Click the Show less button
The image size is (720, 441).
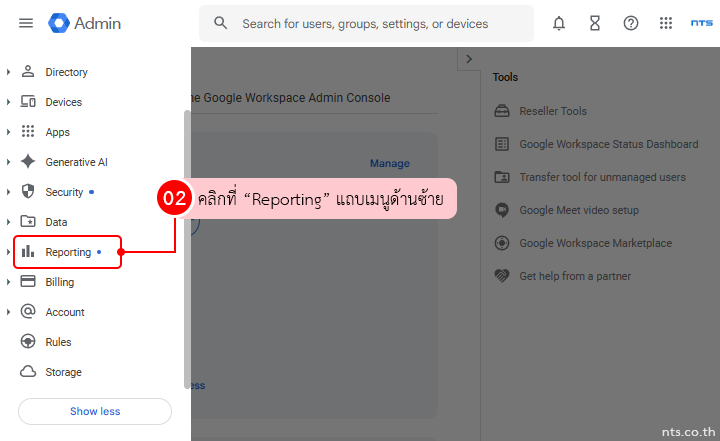(95, 411)
